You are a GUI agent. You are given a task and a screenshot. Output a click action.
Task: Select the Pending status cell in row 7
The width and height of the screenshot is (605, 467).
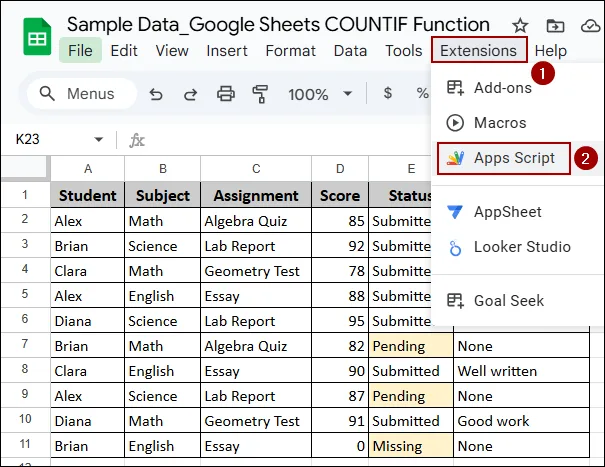(x=411, y=346)
